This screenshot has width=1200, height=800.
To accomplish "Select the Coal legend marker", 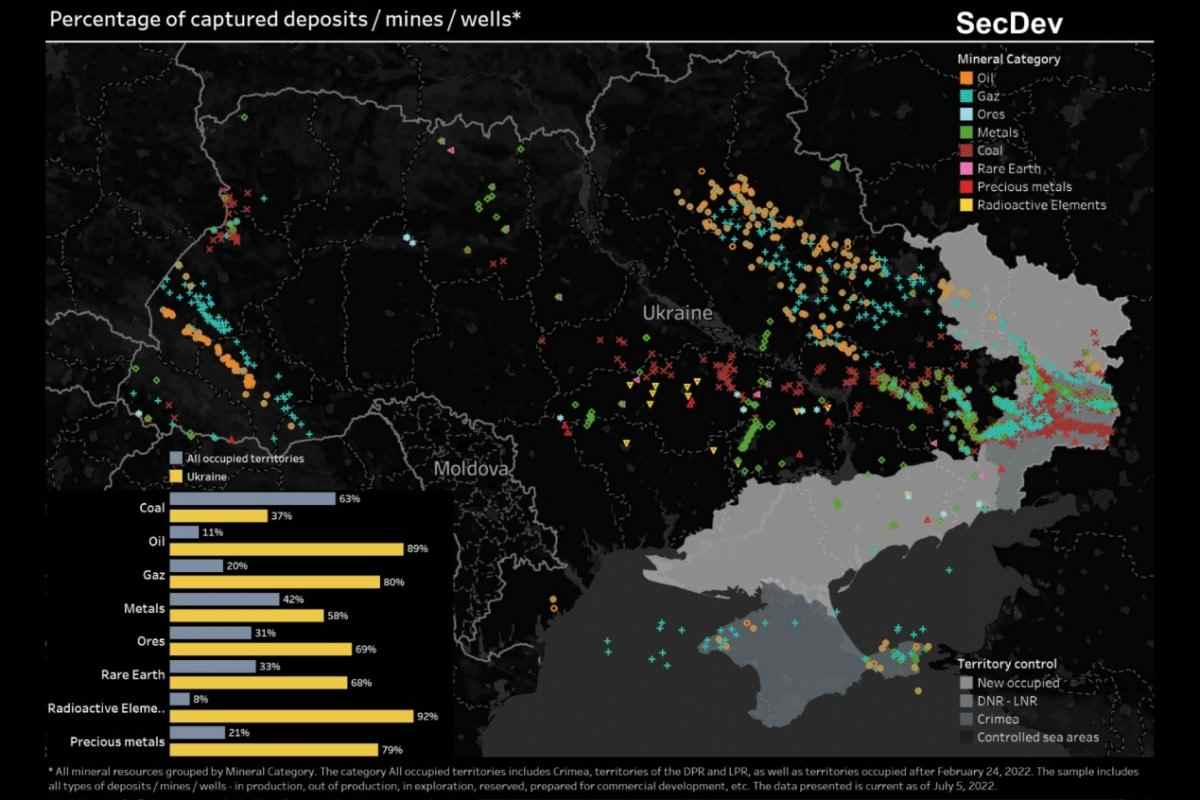I will [x=966, y=150].
